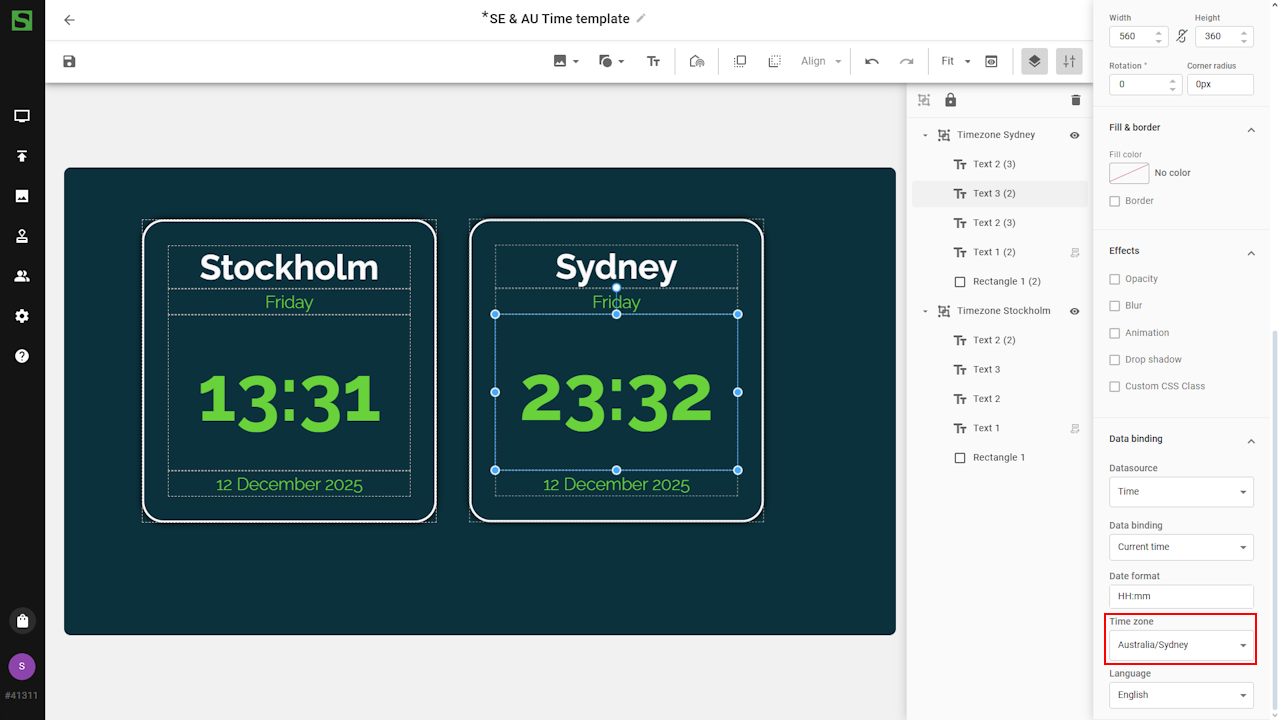Delete selected layer with trash icon
Image resolution: width=1280 pixels, height=720 pixels.
pyautogui.click(x=1076, y=100)
